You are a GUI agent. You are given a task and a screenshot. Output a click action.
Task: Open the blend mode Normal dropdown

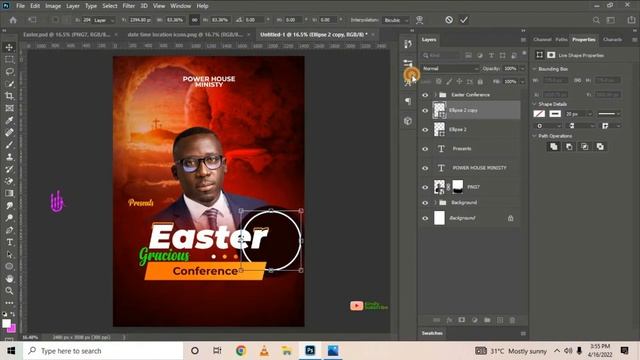tap(450, 69)
